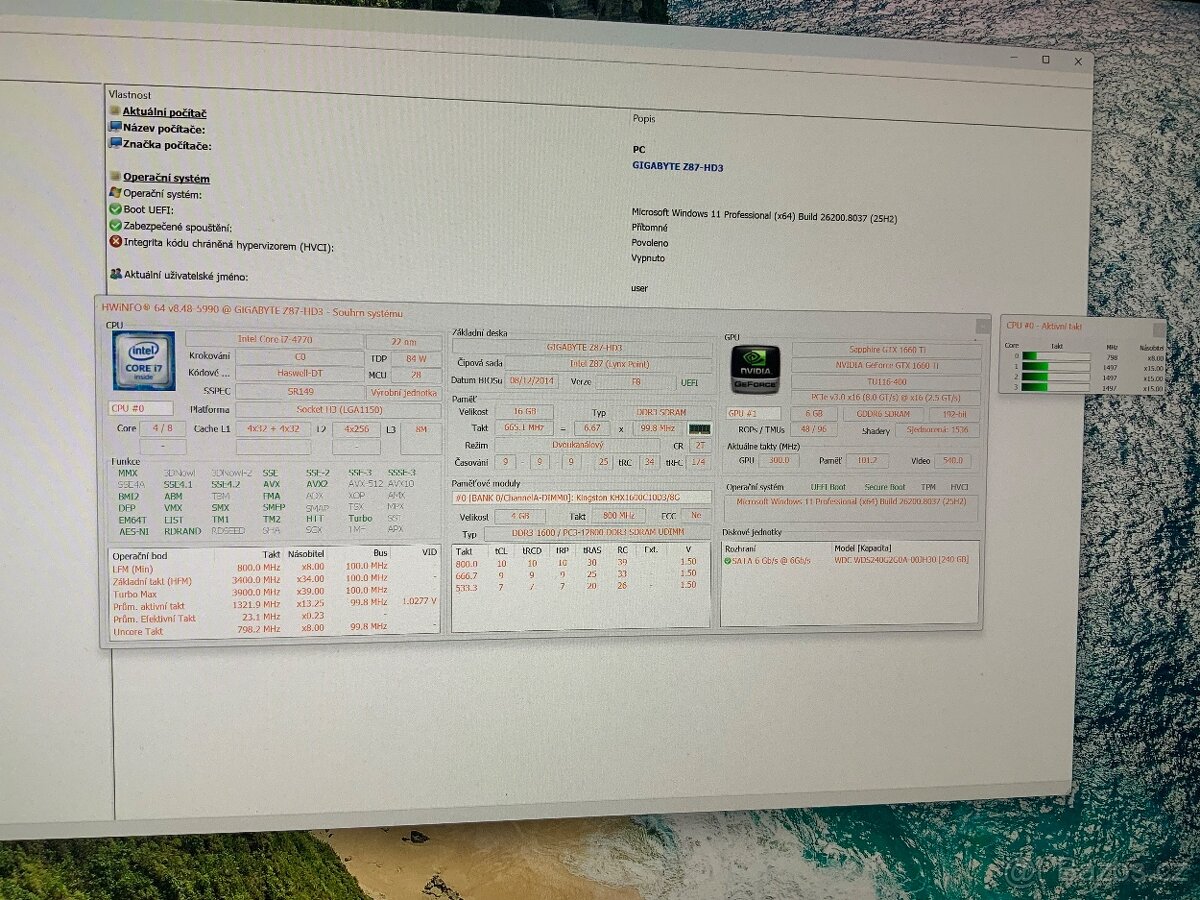Click the Core 3 clock bar
Screen dimensions: 1200x900
coord(1056,386)
